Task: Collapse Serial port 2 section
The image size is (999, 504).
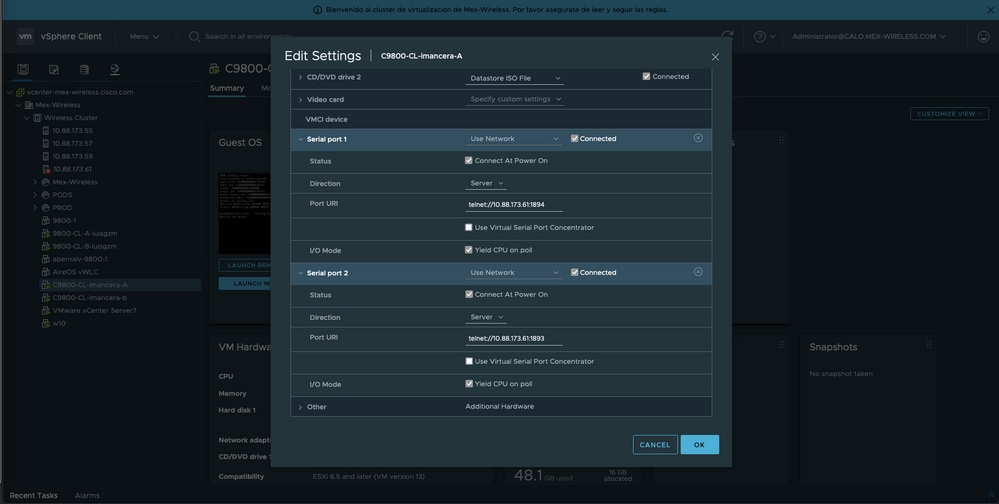Action: click(x=300, y=273)
